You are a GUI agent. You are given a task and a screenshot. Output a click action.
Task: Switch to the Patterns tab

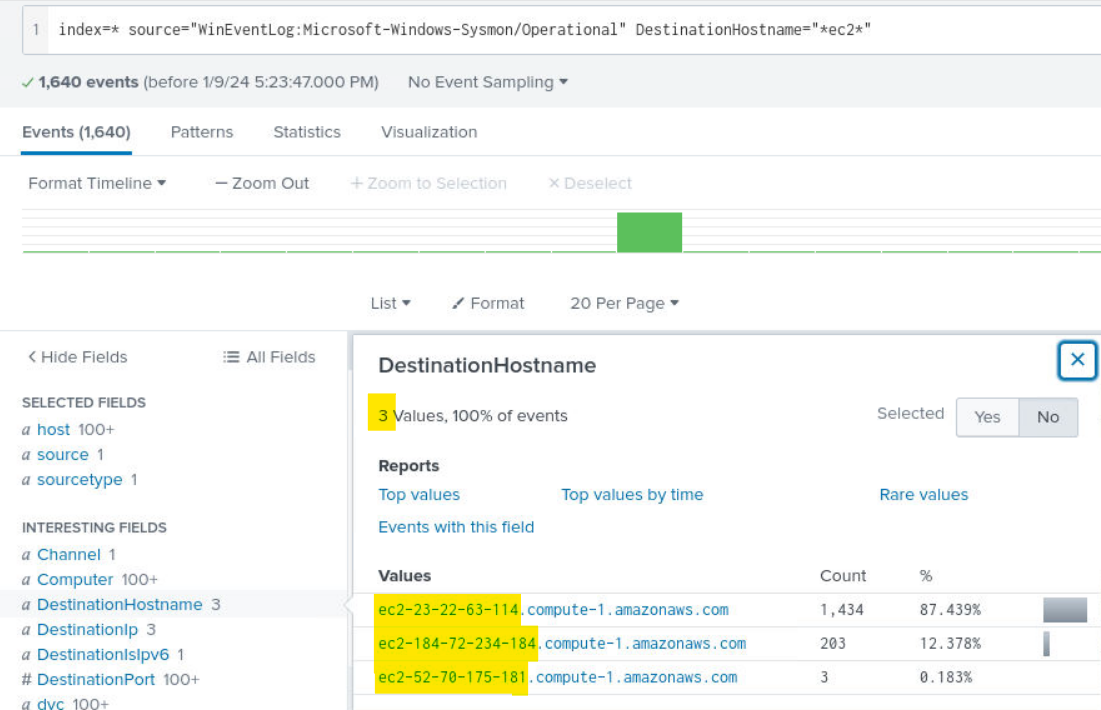pyautogui.click(x=202, y=132)
